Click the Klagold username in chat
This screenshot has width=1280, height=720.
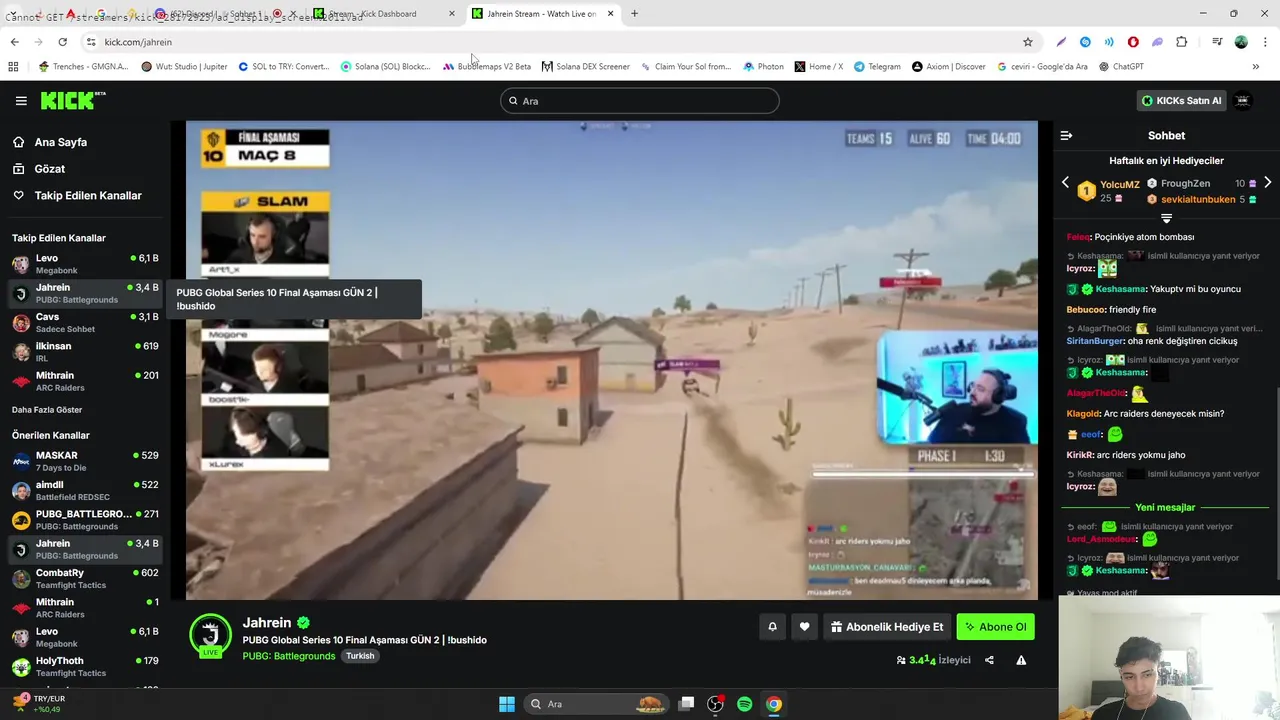click(x=1083, y=413)
